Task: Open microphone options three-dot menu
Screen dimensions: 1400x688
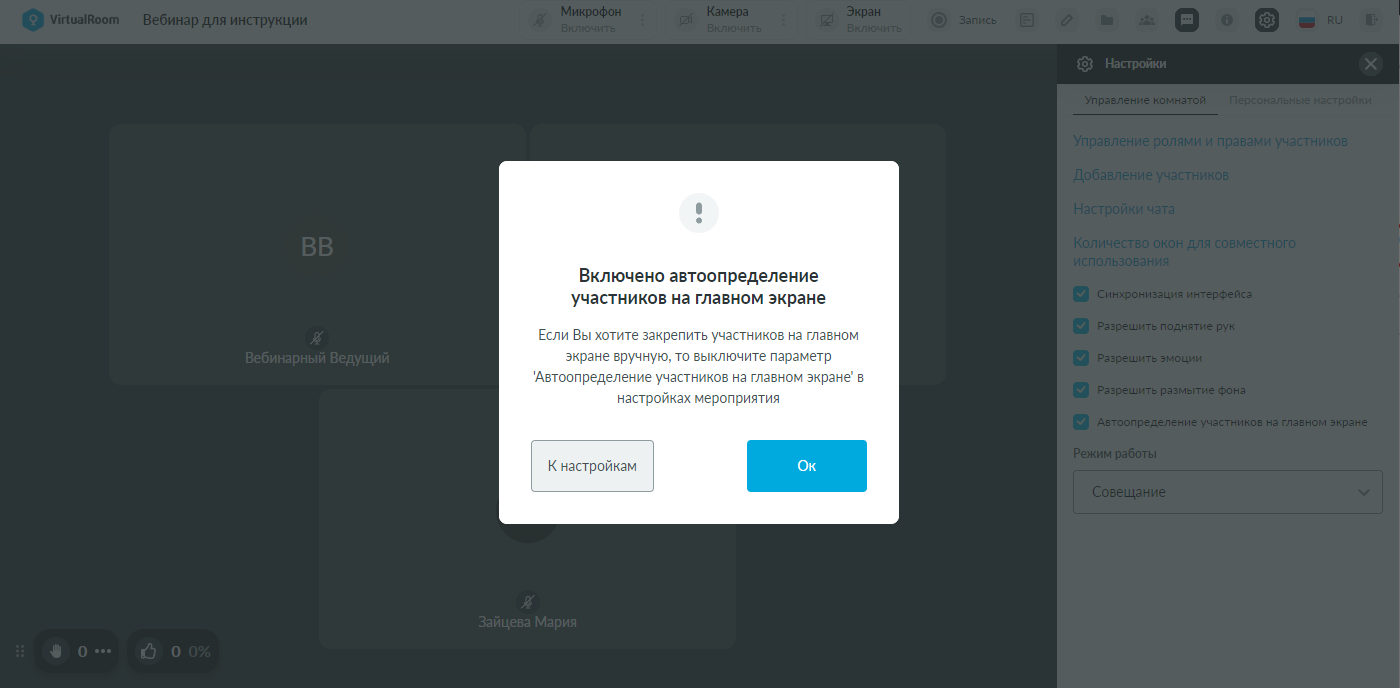Action: coord(643,20)
